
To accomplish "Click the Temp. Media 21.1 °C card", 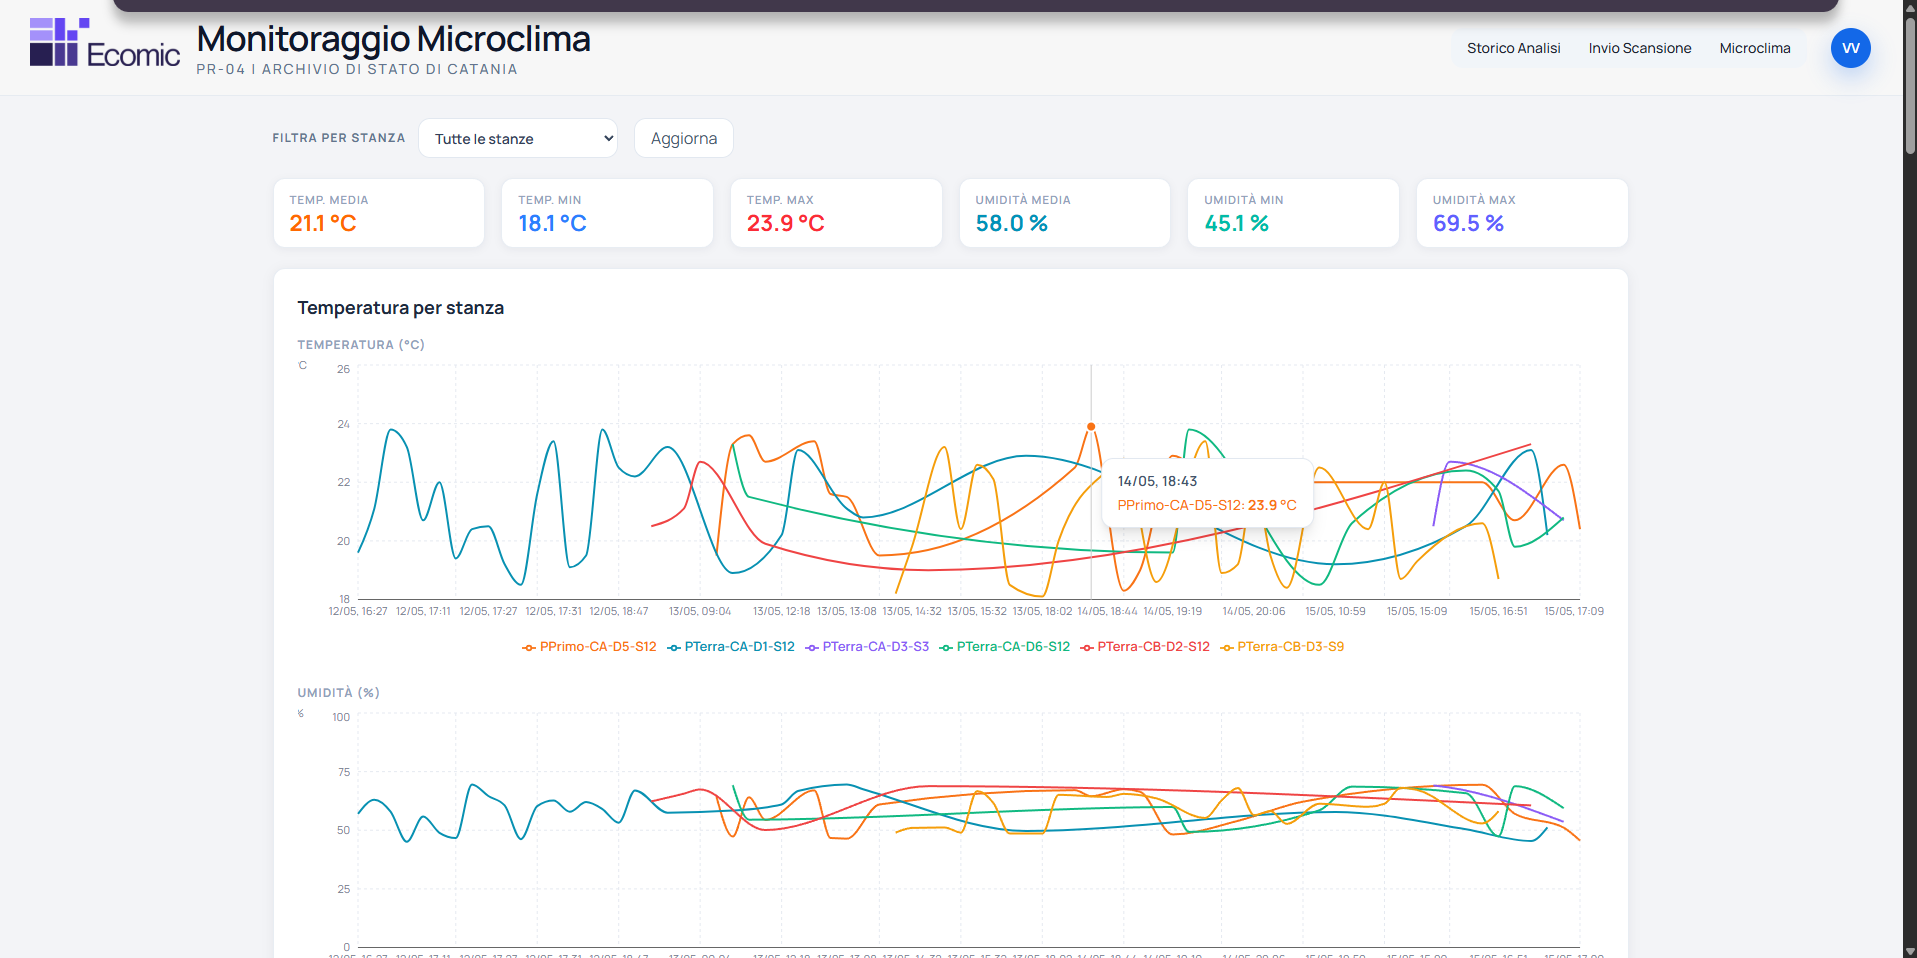I will click(x=379, y=213).
